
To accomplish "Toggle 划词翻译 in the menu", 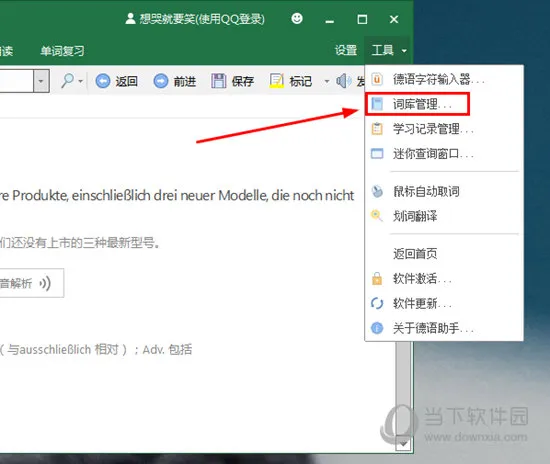I will click(x=444, y=216).
